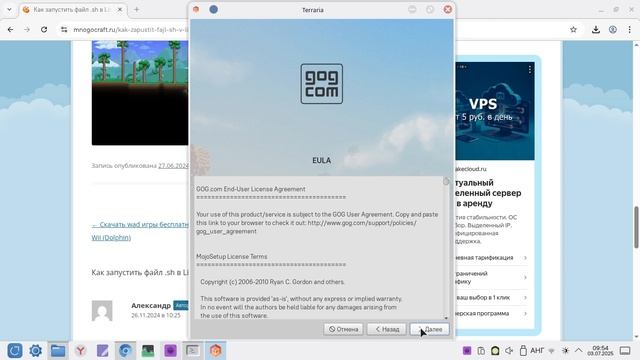Switch to the orange installer taskbar icon
The image size is (640, 360).
click(216, 351)
